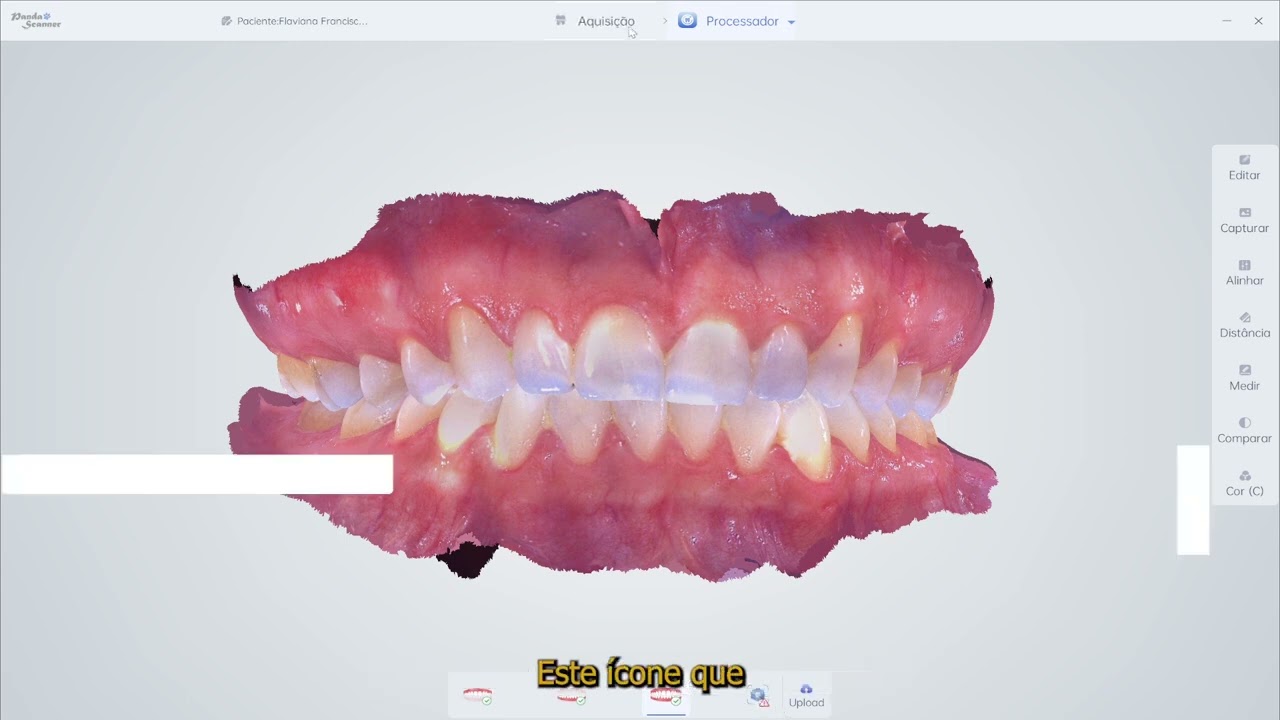Select the bite scan view
Screen dimensions: 1280x720
[665, 695]
